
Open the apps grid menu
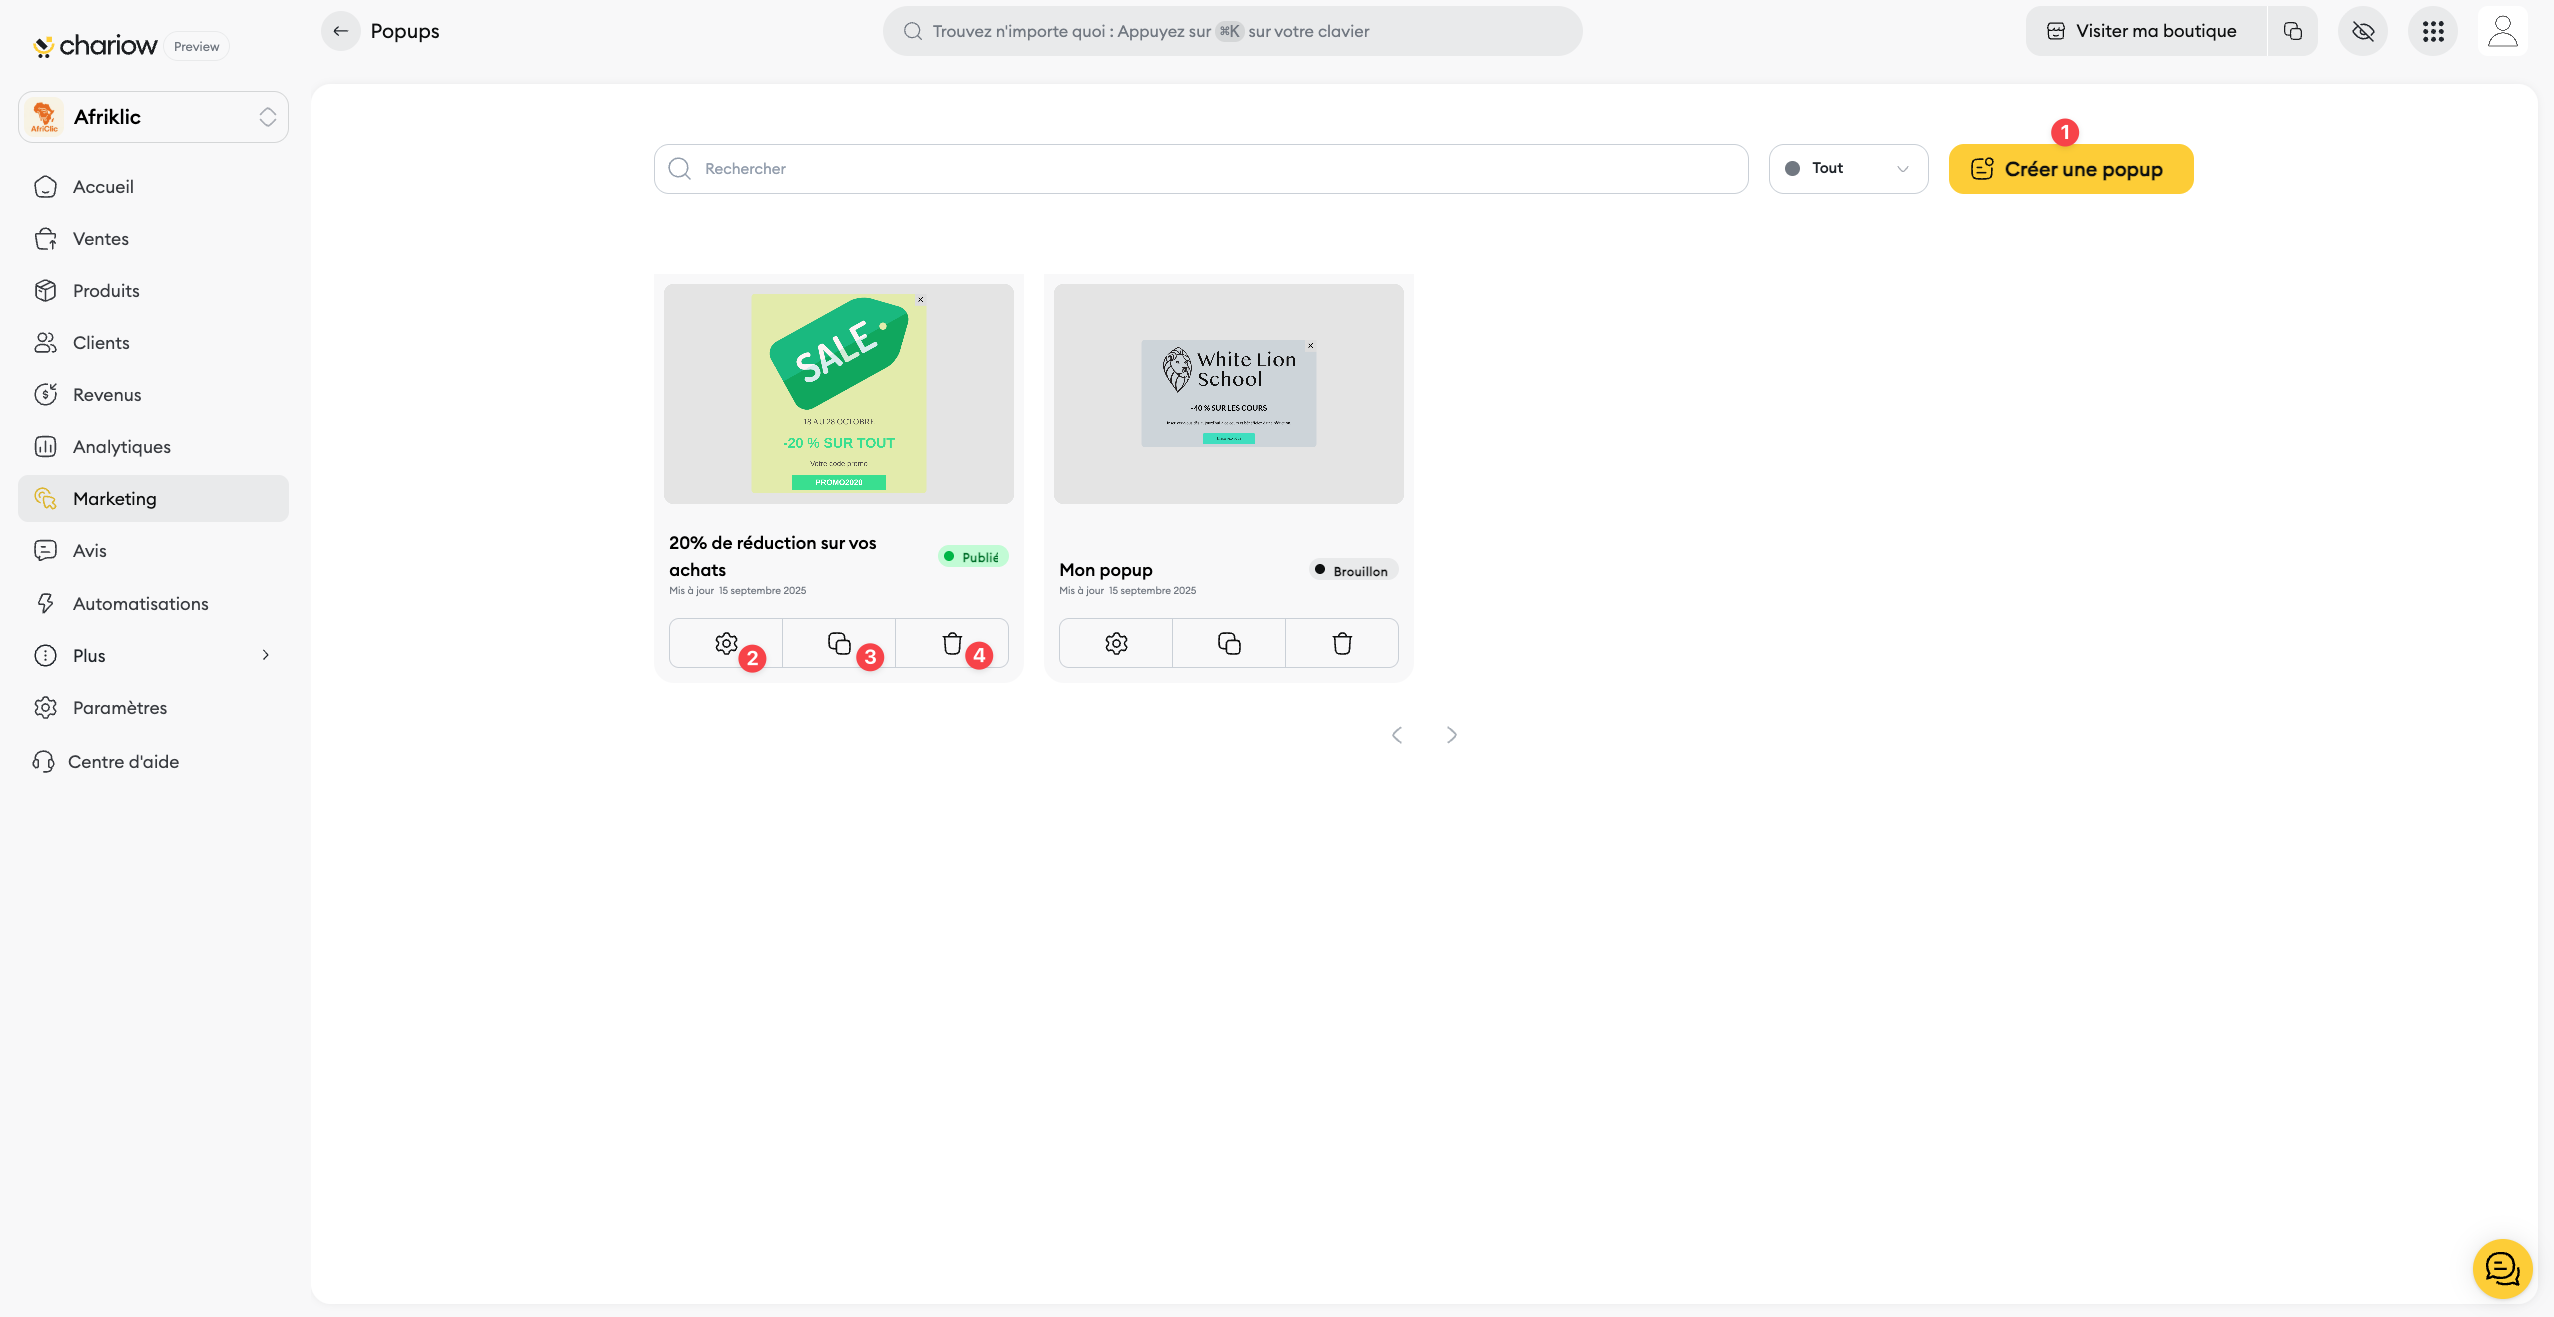tap(2433, 31)
